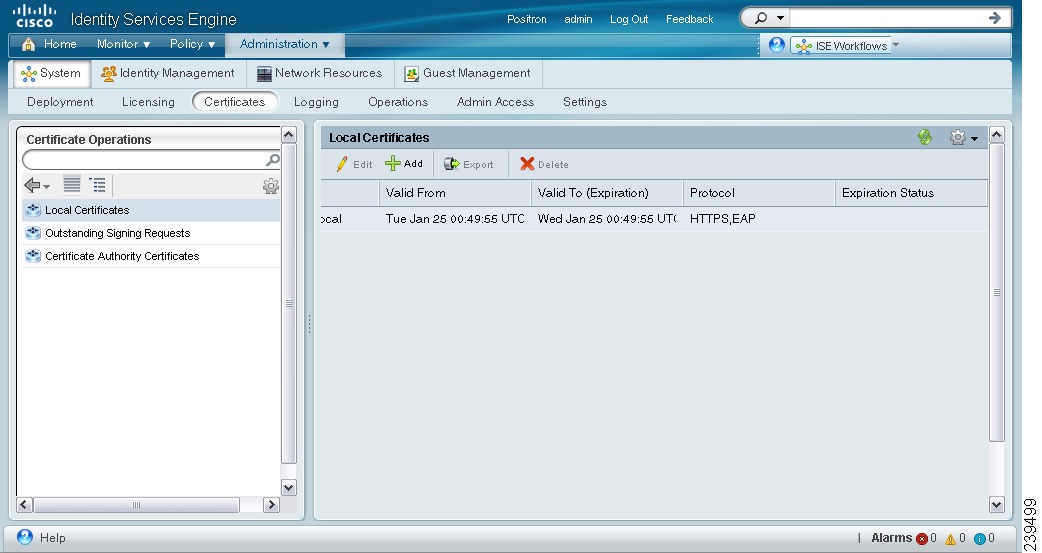Switch to list view icon
Viewport: 1042px width, 553px height.
[72, 184]
